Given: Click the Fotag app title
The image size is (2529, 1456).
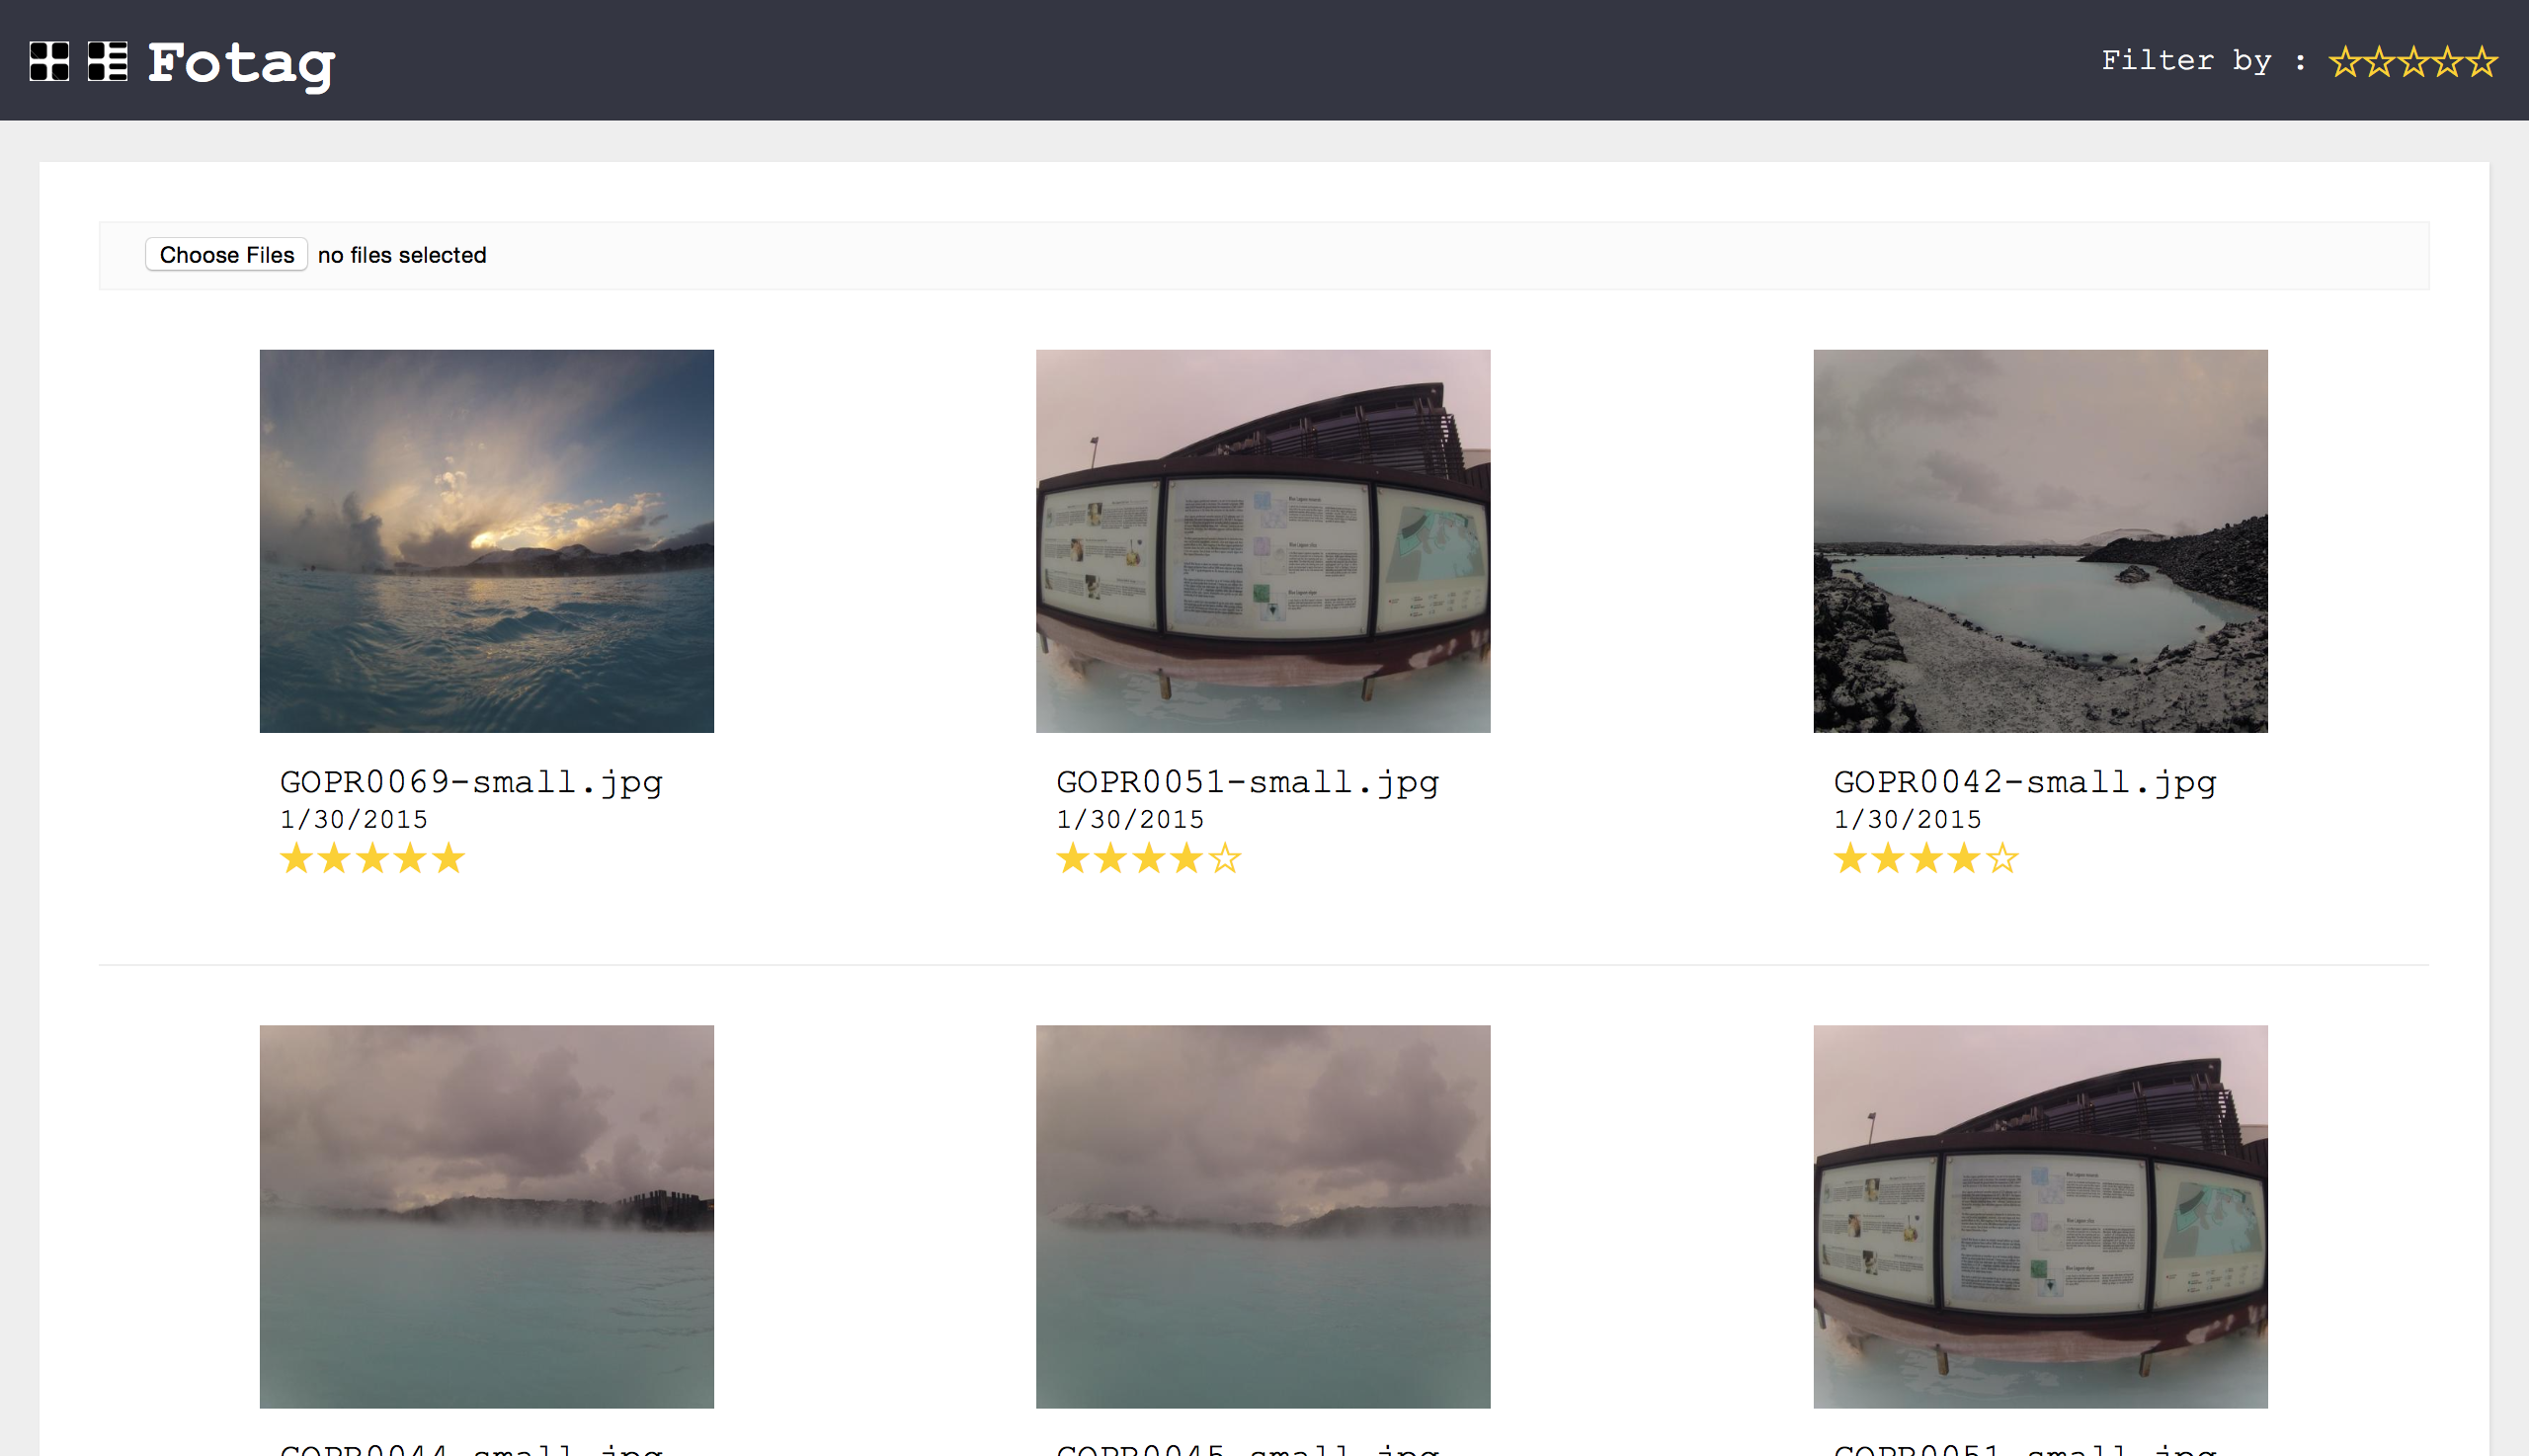Looking at the screenshot, I should 241,64.
